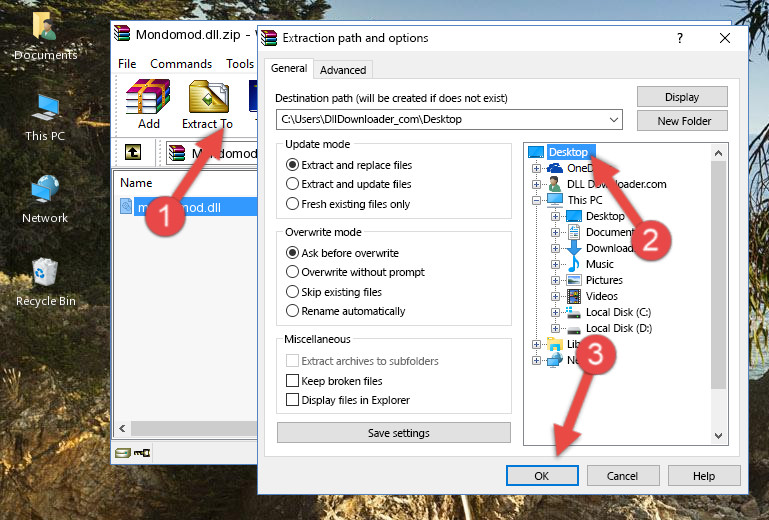Select Local Disk (C:) in tree

click(618, 312)
